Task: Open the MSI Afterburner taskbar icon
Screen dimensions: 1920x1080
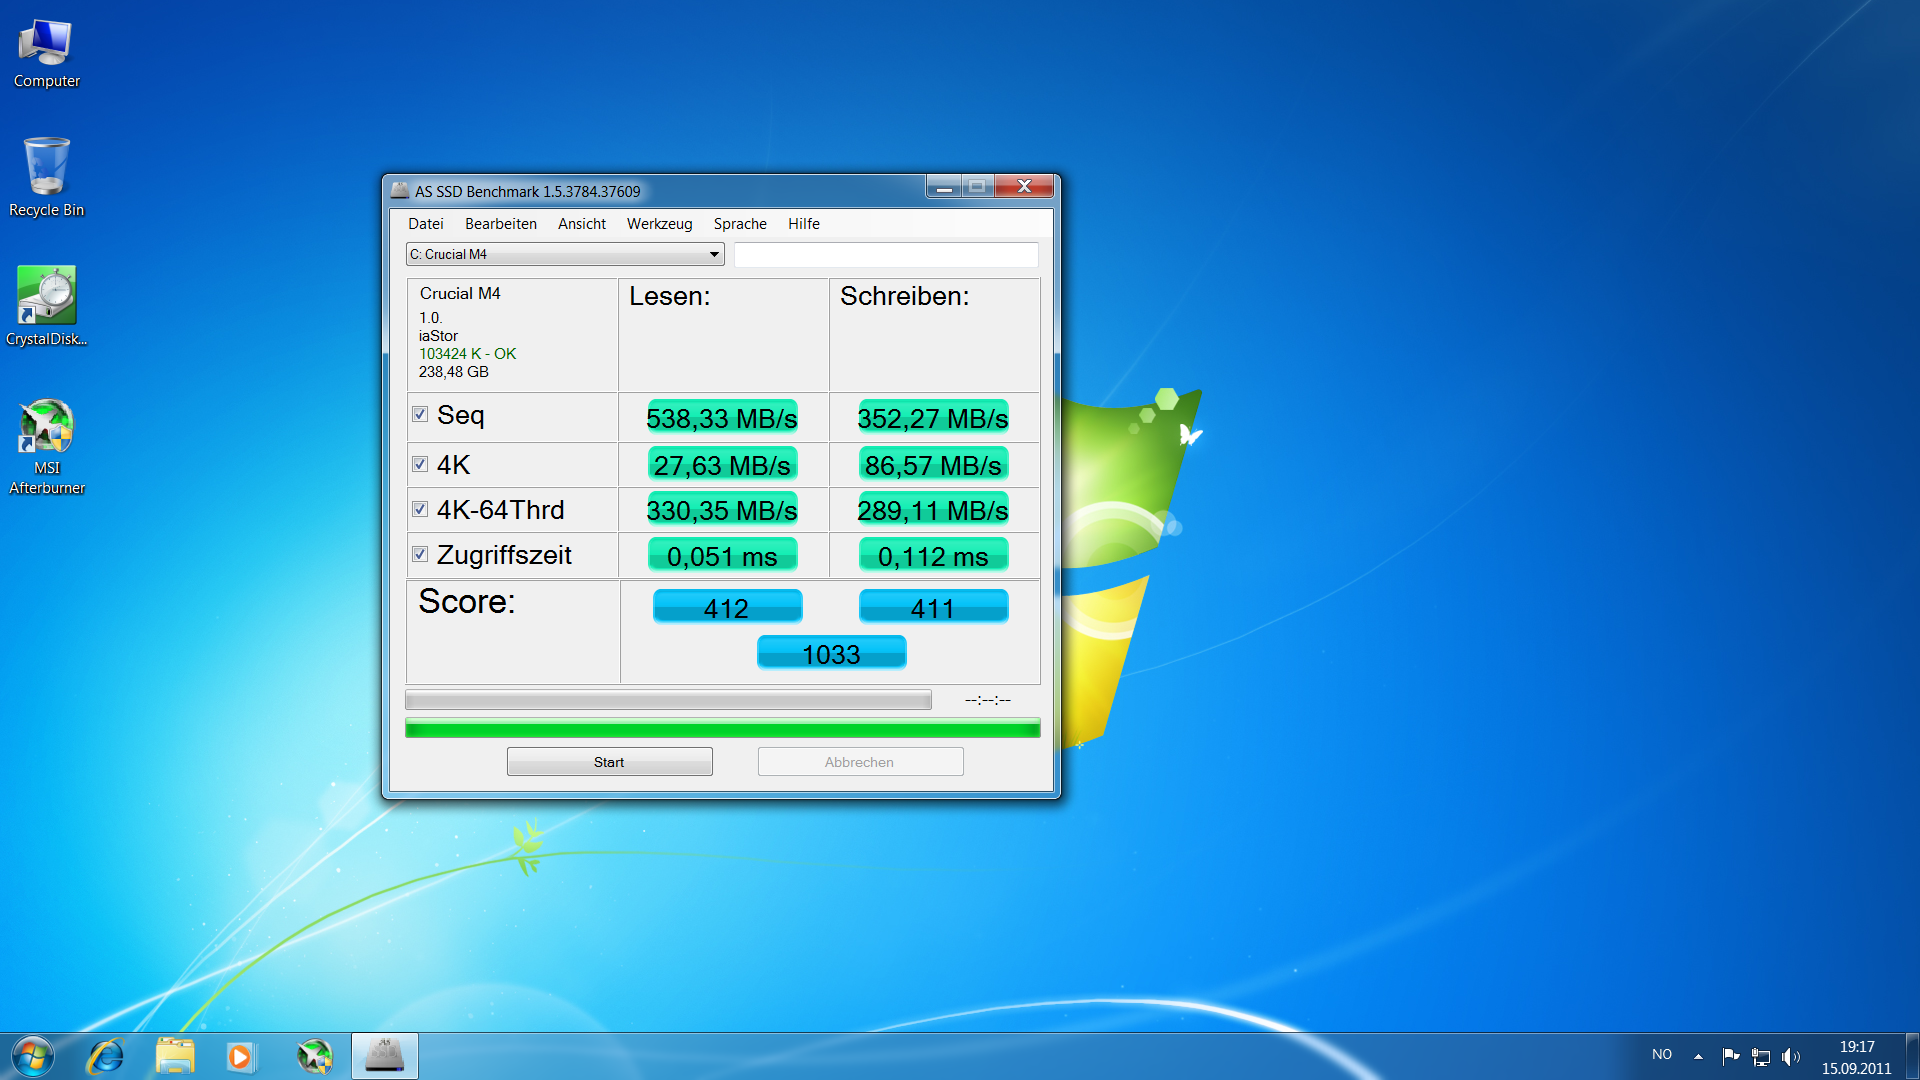Action: [x=314, y=1056]
